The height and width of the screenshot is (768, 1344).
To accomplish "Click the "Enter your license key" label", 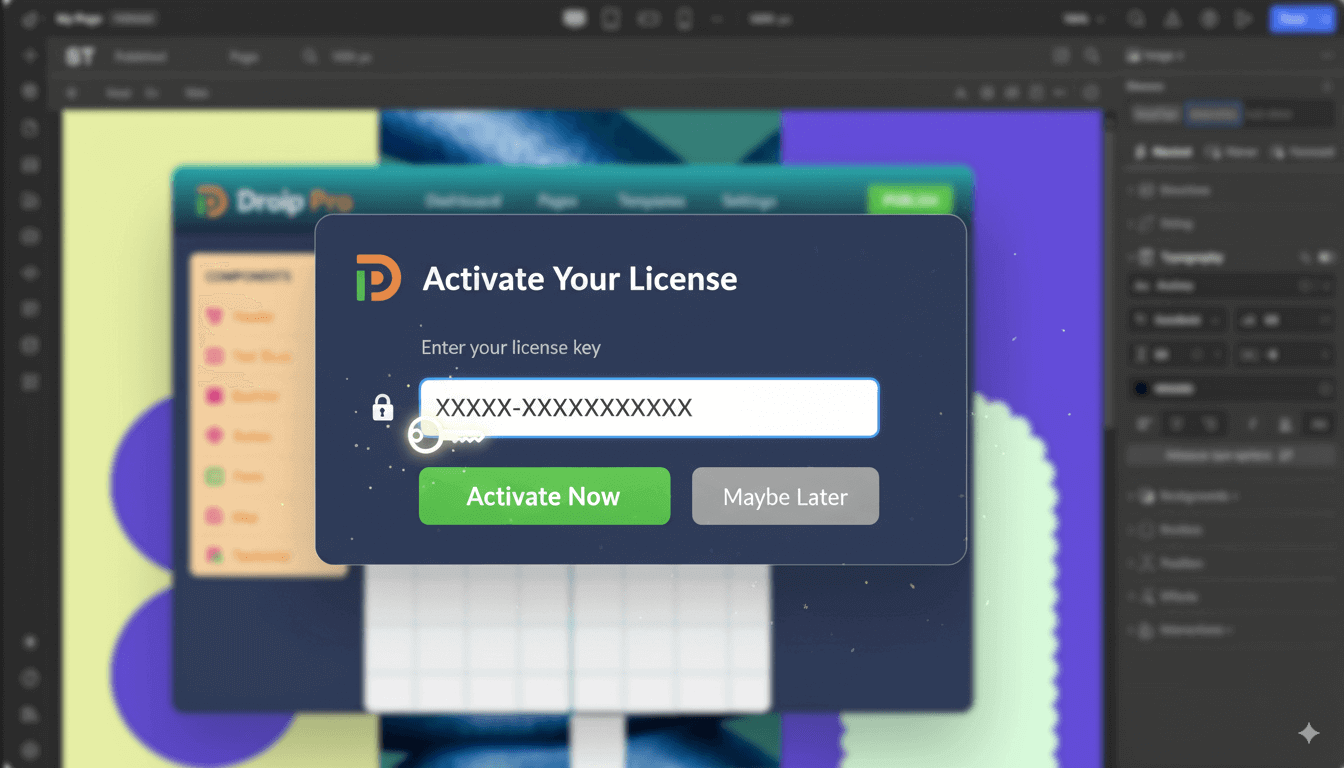I will [511, 348].
